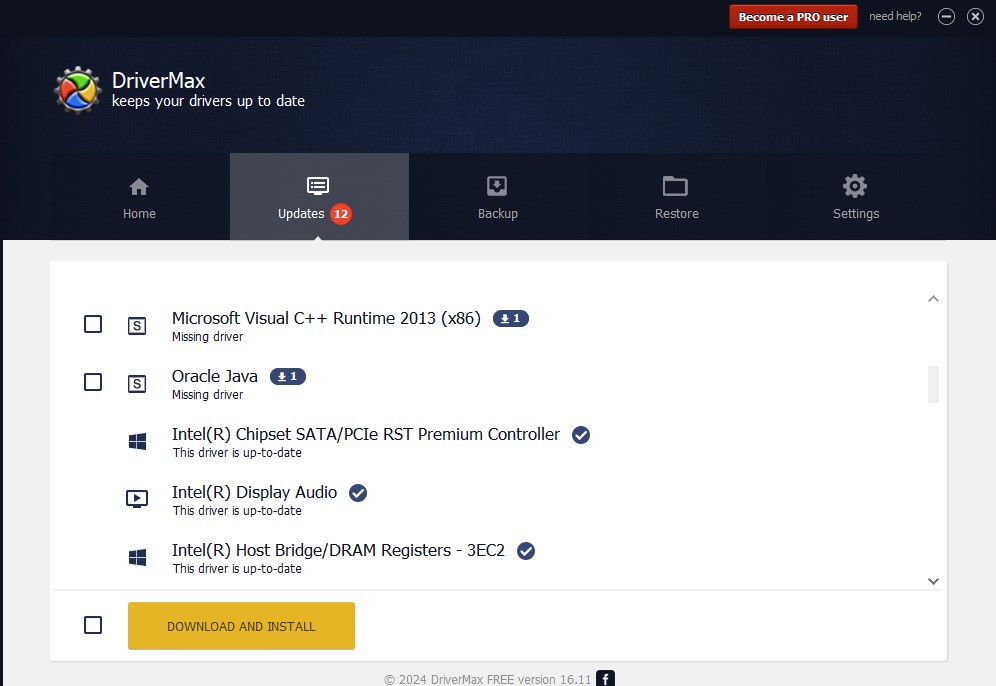Switch to the Updates tab
The width and height of the screenshot is (996, 686).
coord(319,197)
